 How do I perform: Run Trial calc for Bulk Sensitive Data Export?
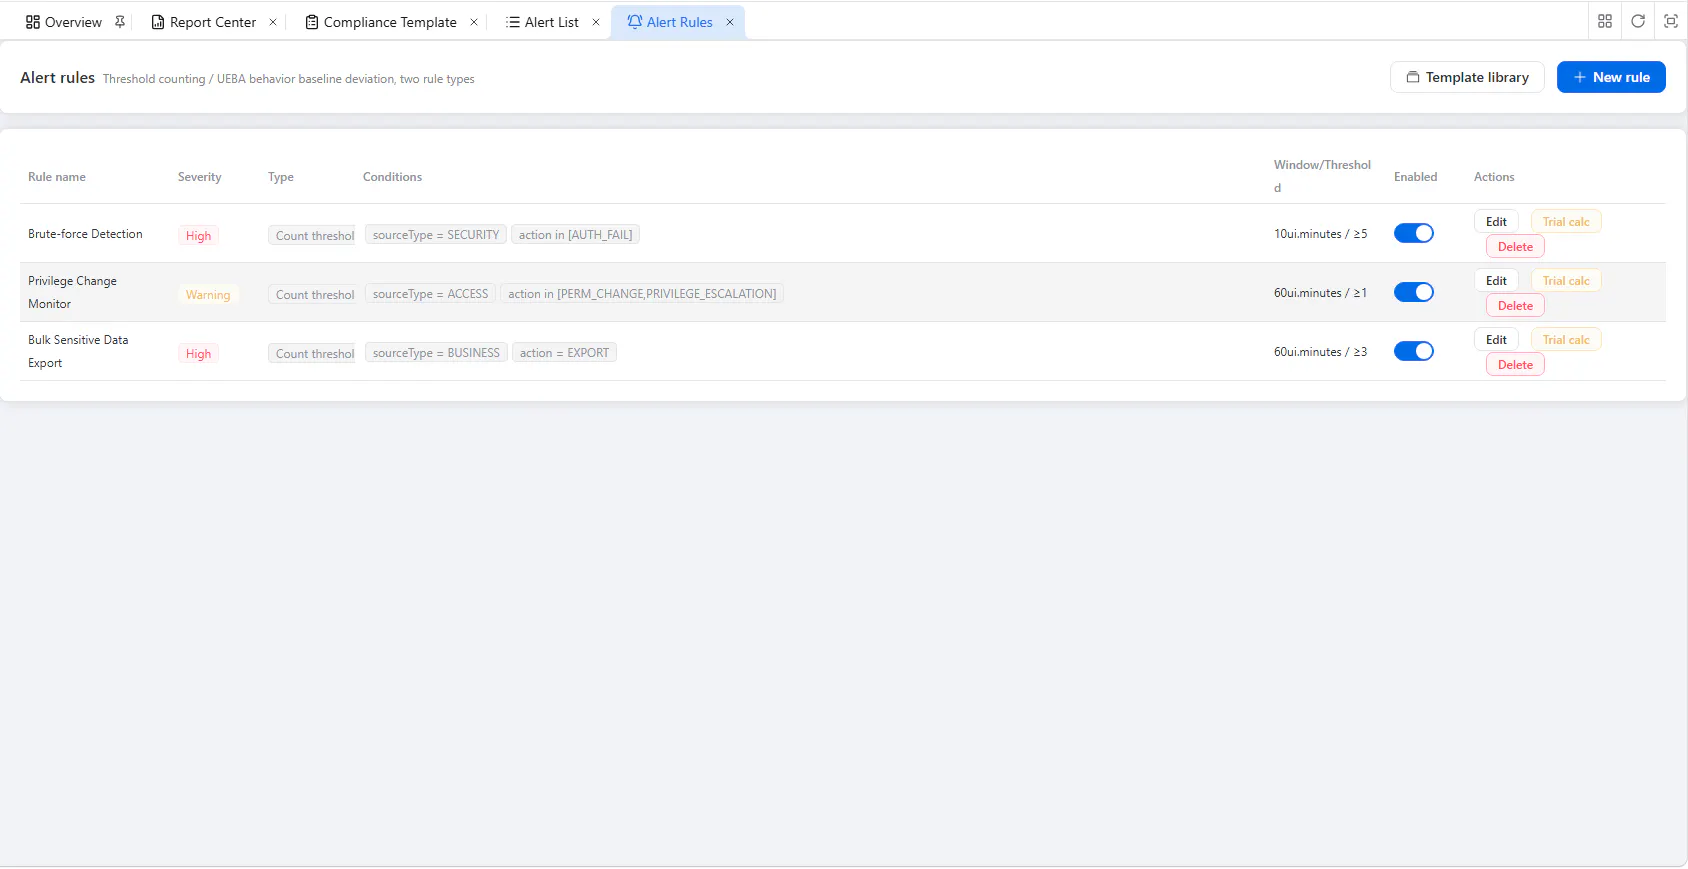(x=1566, y=340)
